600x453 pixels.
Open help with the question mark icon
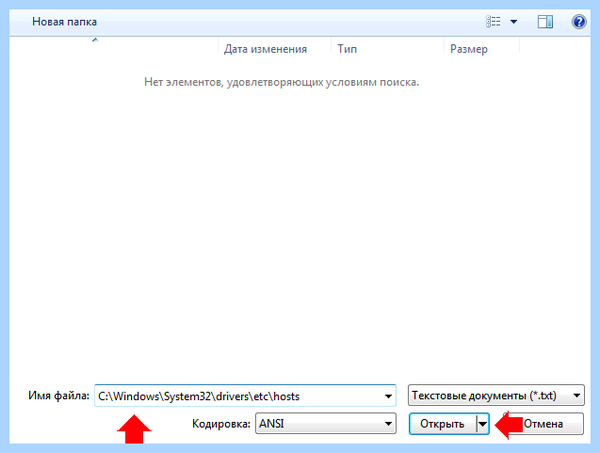pos(579,22)
